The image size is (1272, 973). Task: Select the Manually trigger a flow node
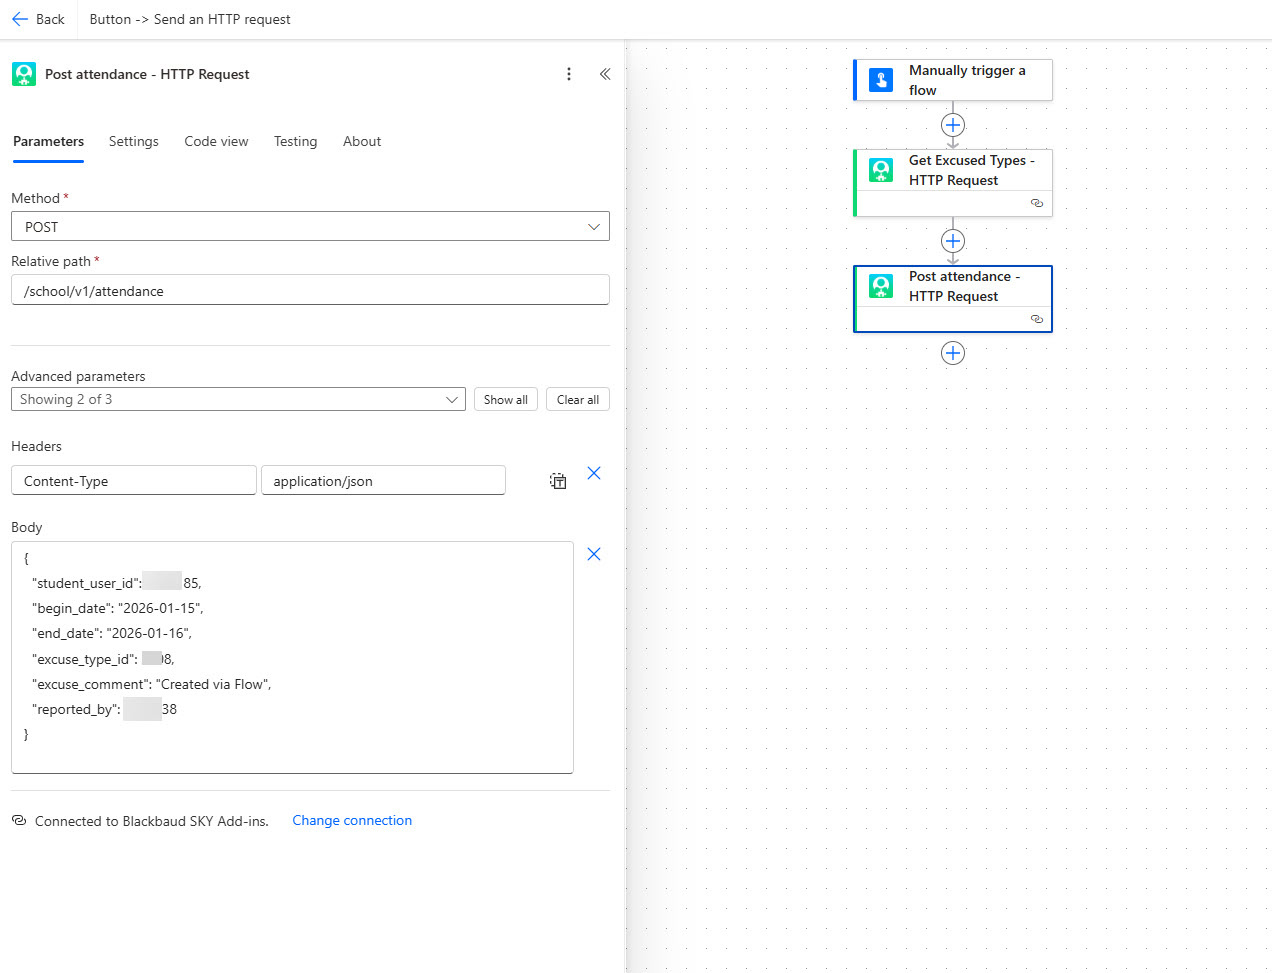(953, 80)
